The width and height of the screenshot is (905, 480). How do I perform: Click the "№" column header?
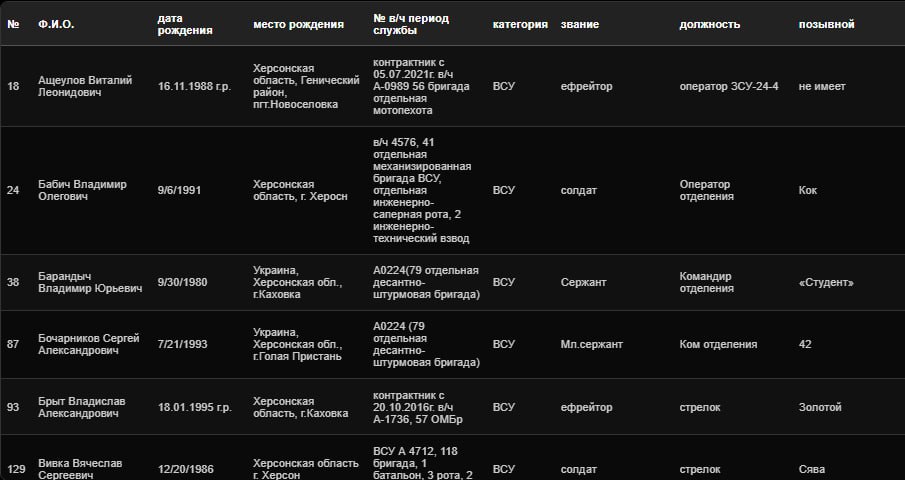click(x=13, y=24)
